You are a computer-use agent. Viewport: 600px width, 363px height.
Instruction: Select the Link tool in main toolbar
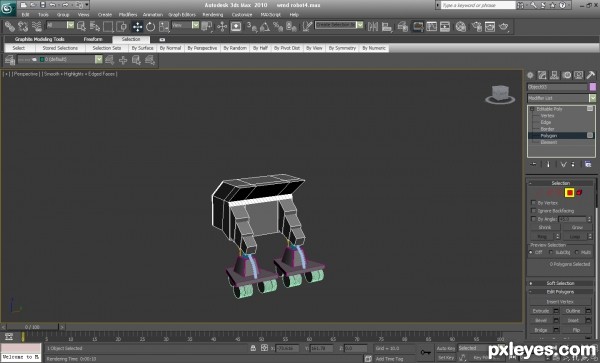[10, 26]
